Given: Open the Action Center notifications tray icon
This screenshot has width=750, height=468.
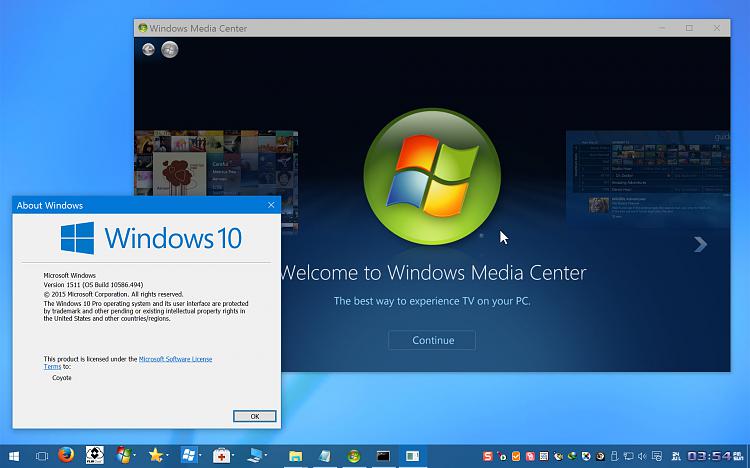Looking at the screenshot, I should click(x=657, y=457).
